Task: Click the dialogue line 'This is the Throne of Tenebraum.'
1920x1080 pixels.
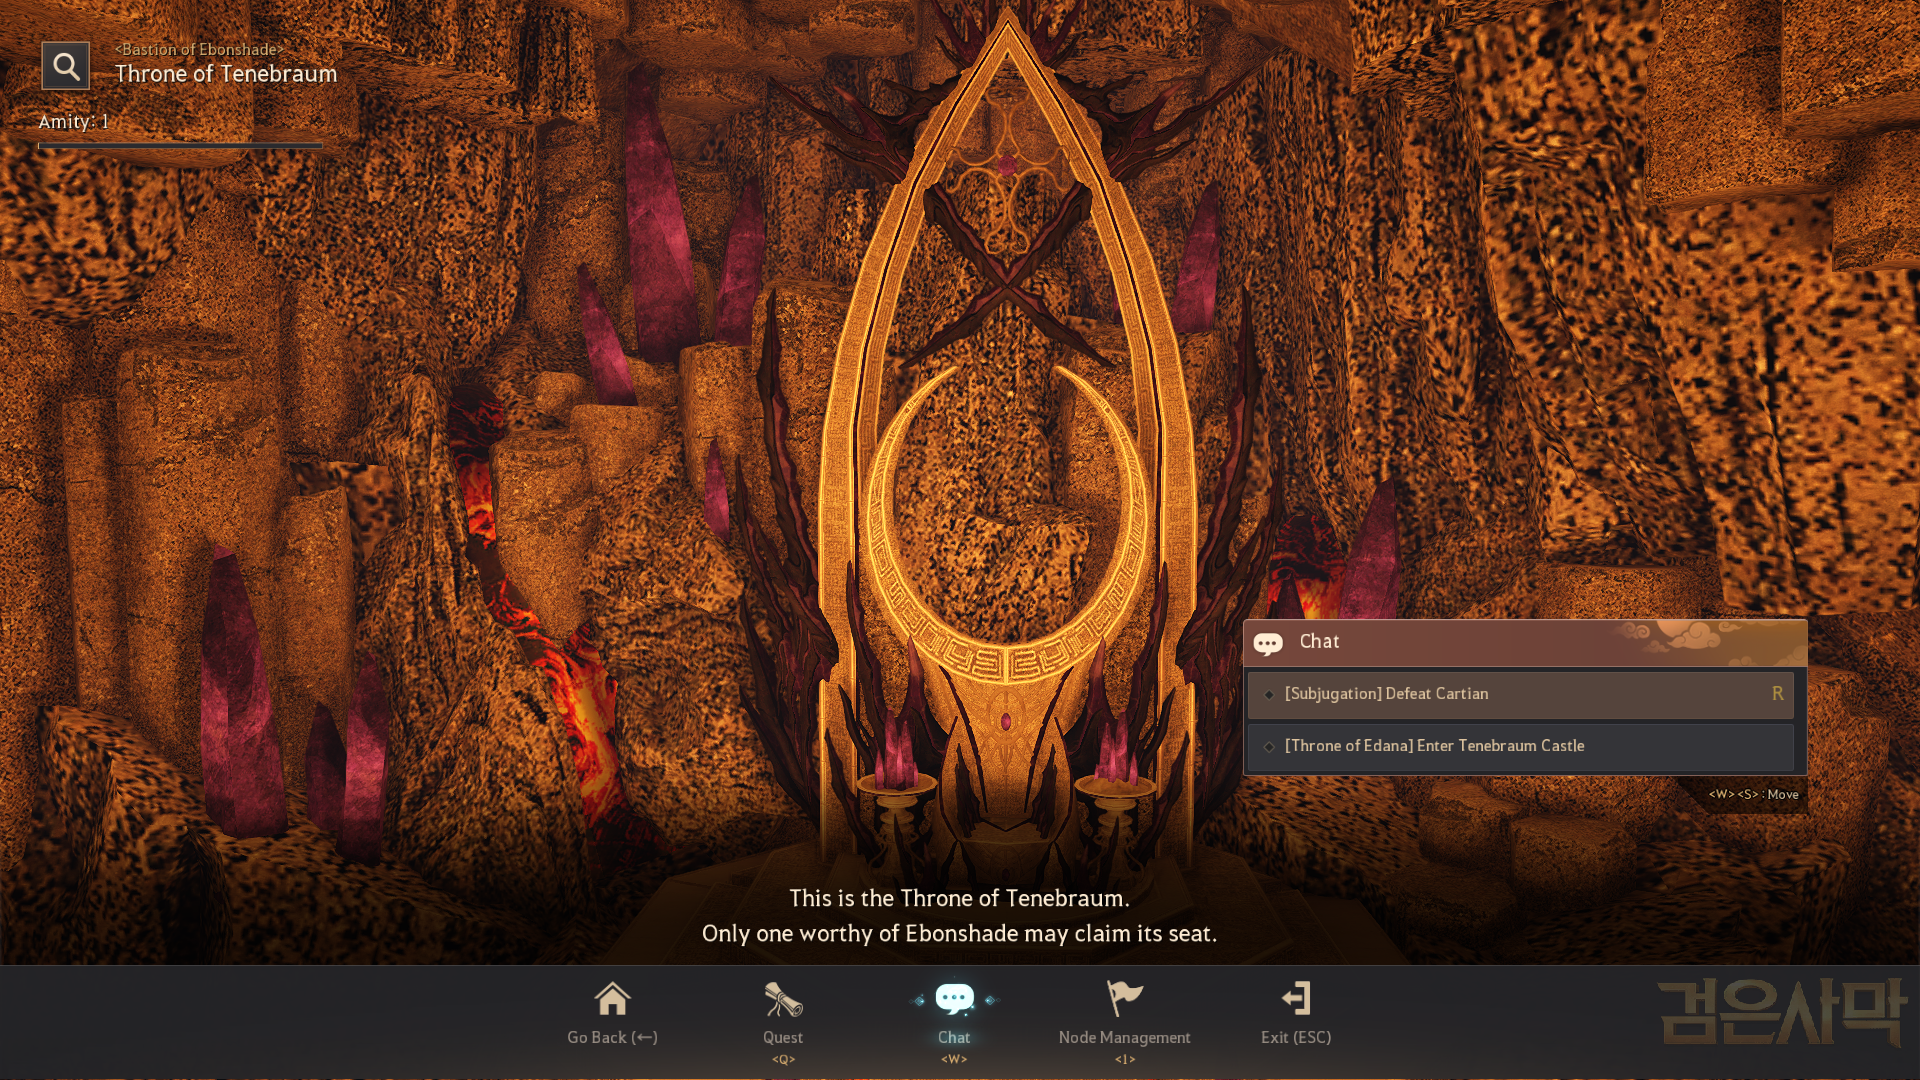Action: tap(959, 898)
